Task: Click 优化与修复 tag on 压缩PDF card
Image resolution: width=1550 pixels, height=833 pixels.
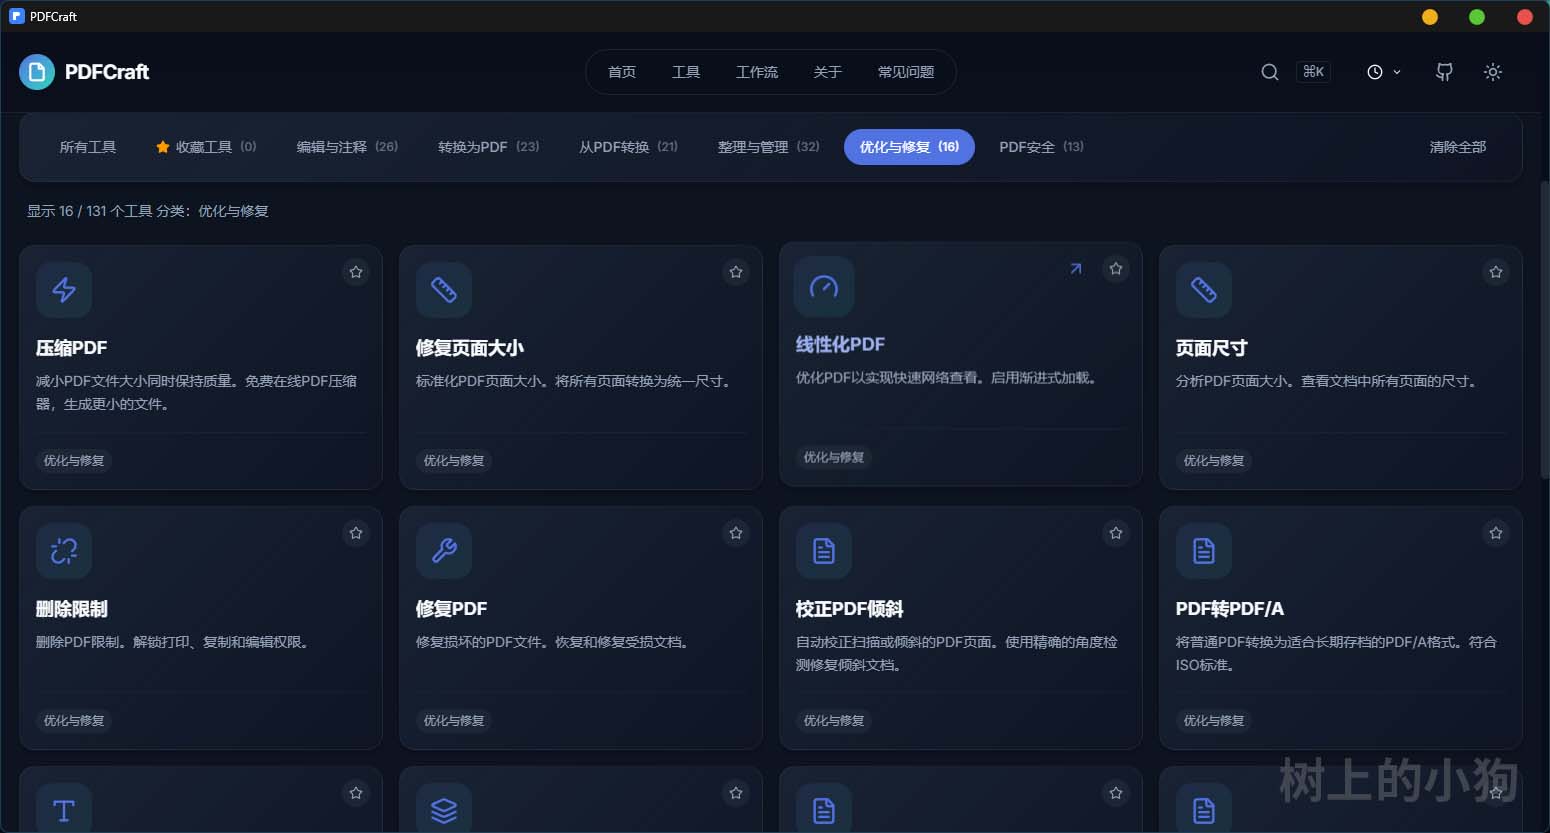Action: click(x=74, y=461)
